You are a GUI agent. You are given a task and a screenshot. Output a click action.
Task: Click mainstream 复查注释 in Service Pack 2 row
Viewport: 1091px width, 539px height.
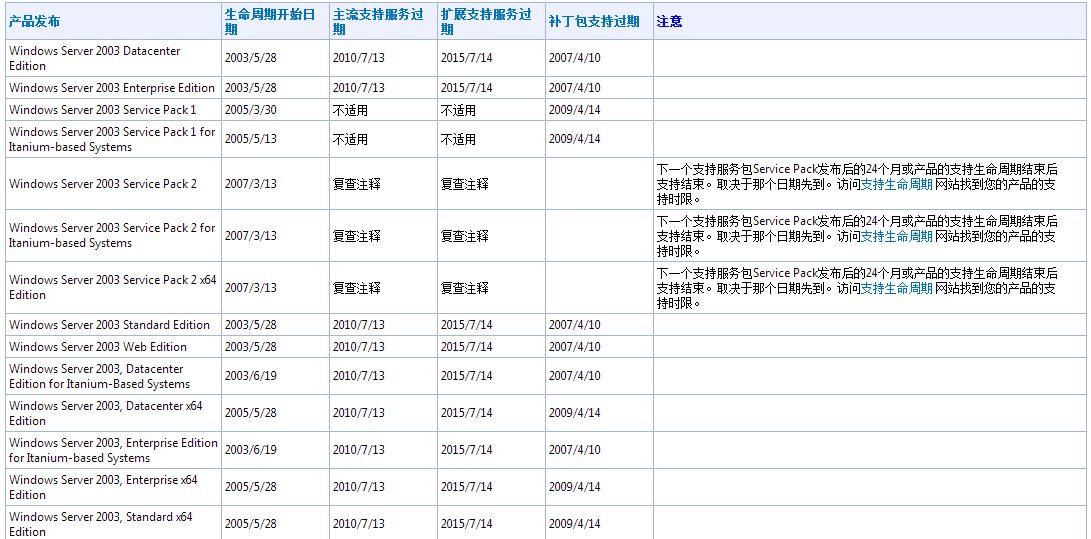(x=356, y=184)
